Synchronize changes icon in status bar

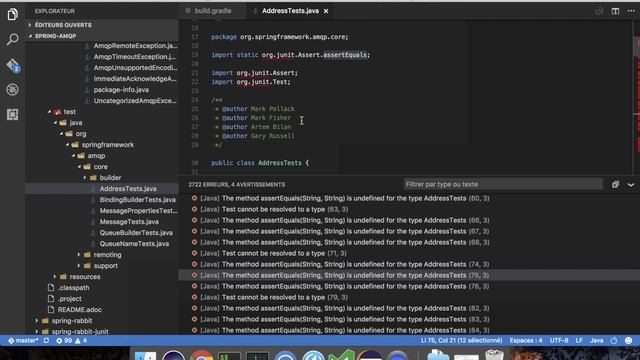click(x=47, y=340)
